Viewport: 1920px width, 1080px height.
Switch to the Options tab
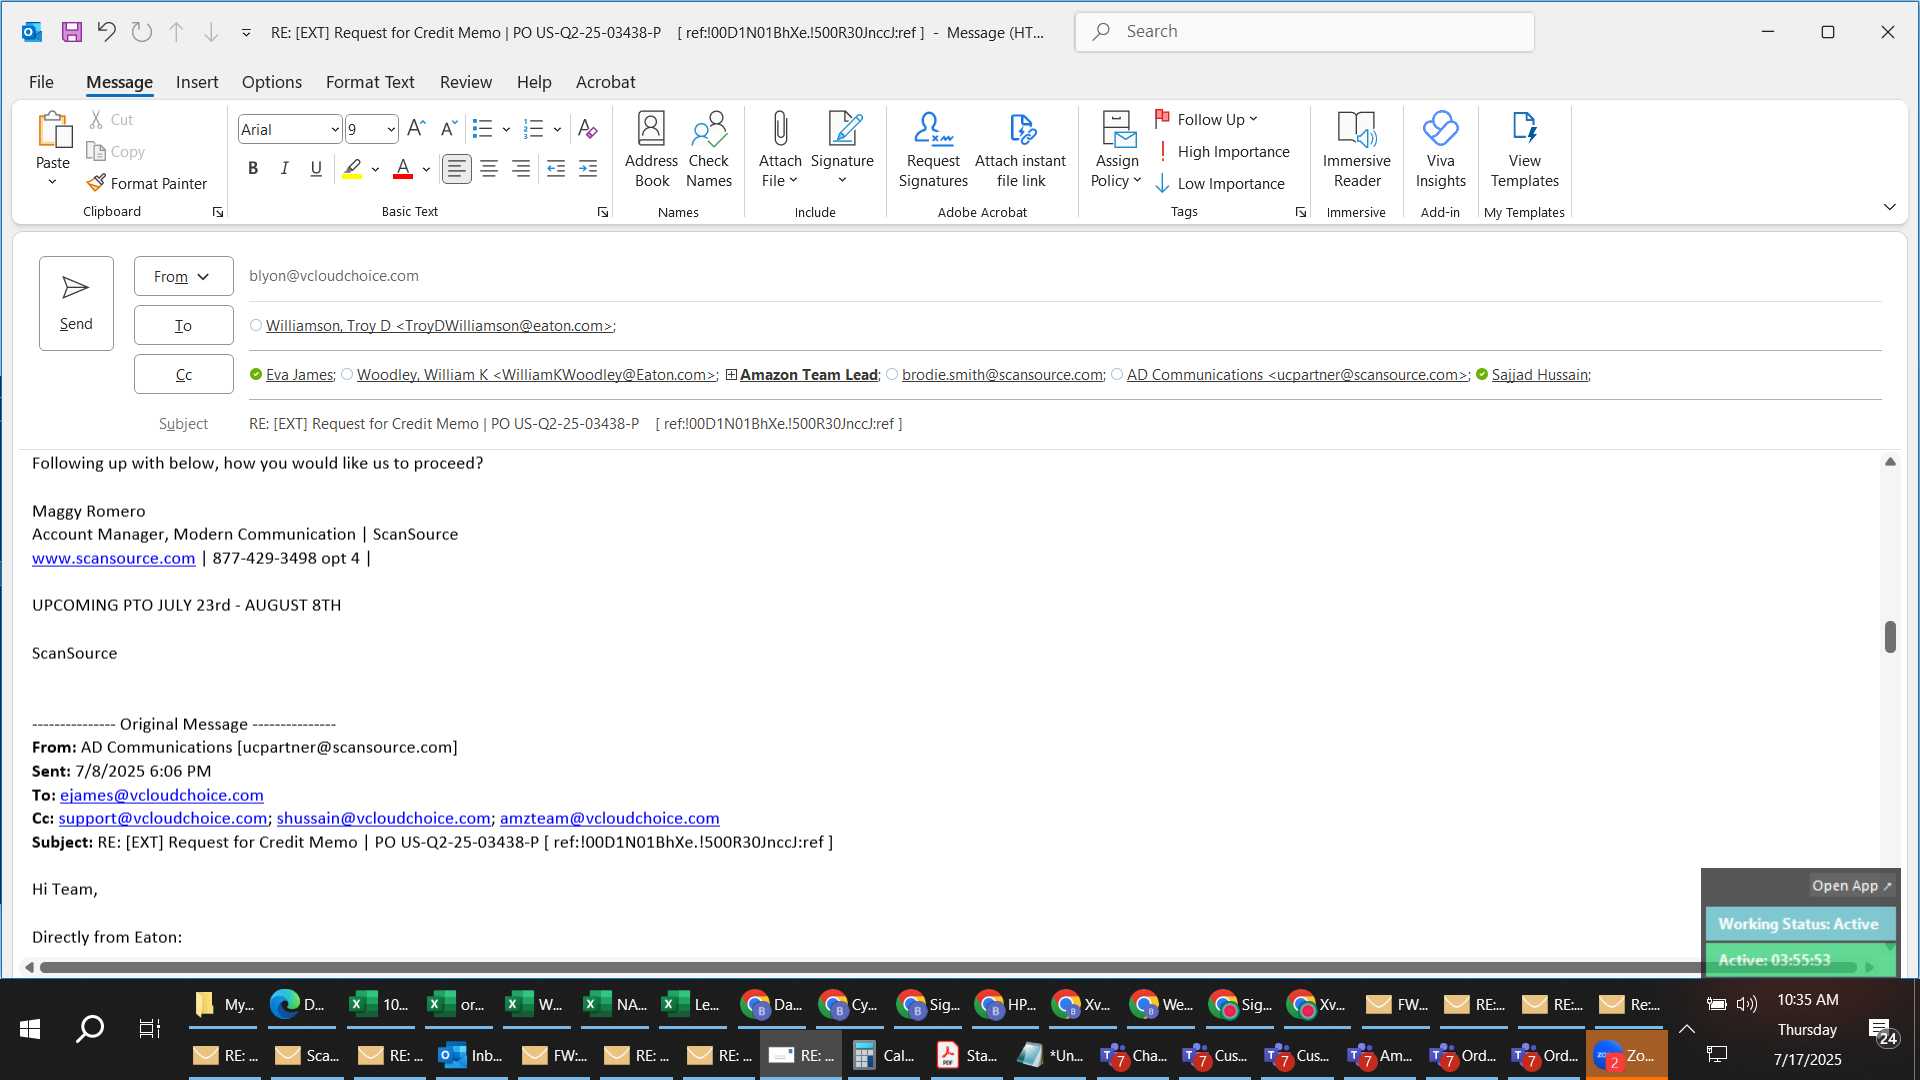272,82
